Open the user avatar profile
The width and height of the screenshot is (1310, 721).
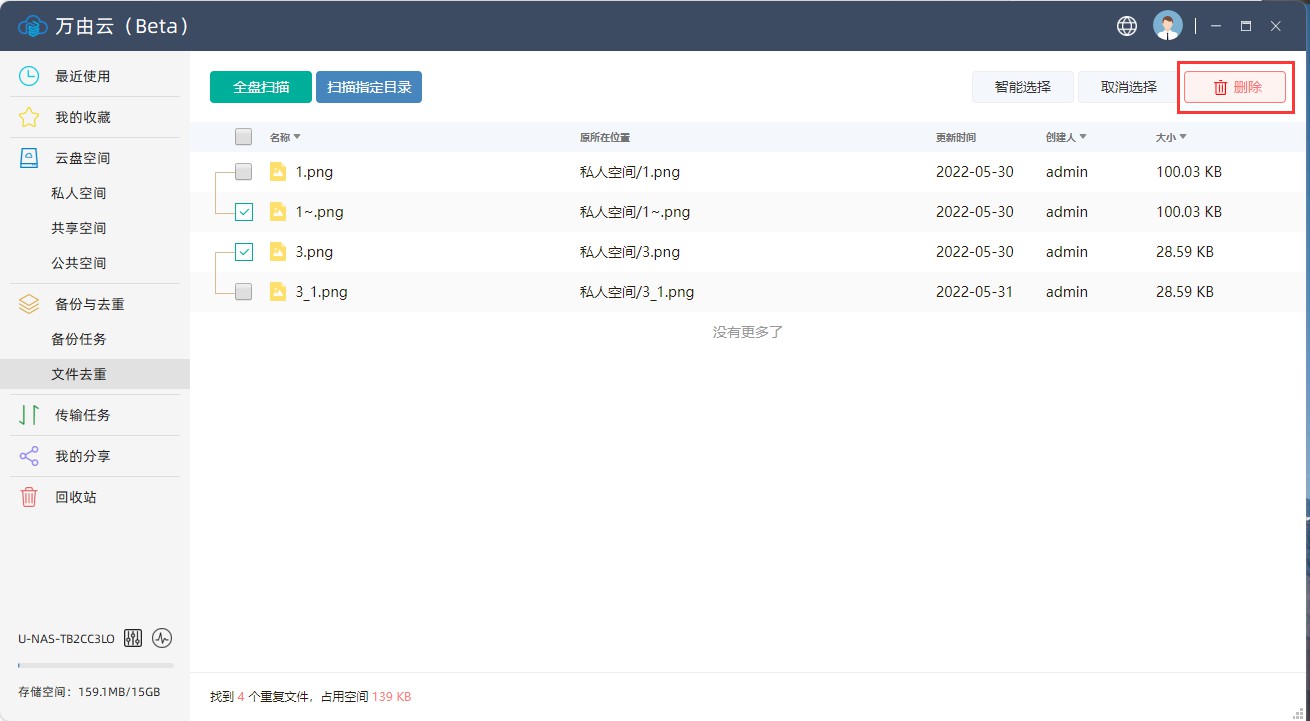[x=1167, y=26]
